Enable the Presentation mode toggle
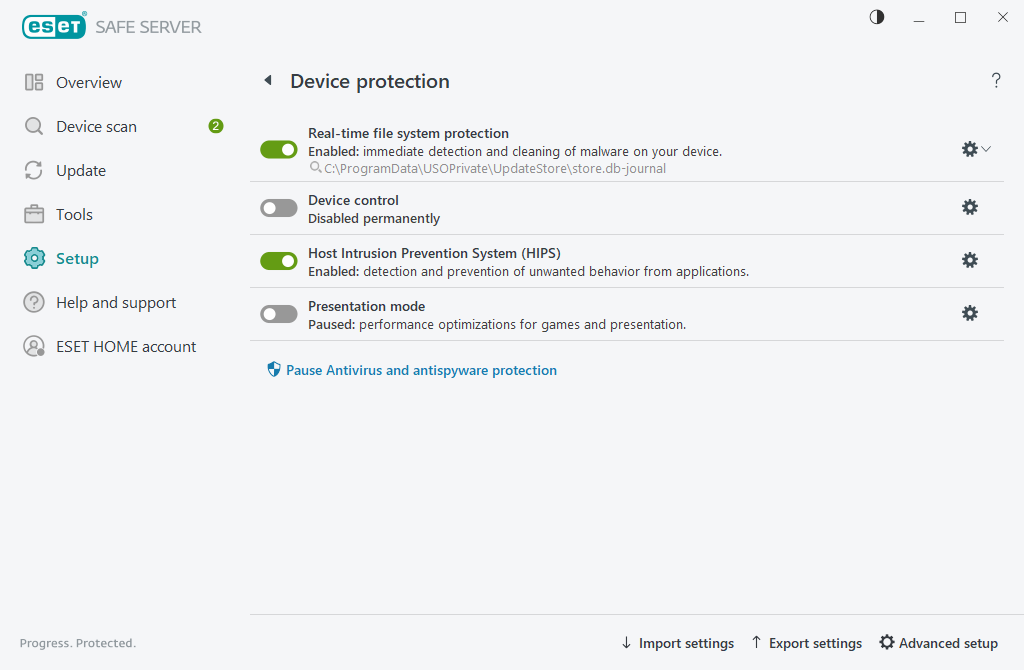Viewport: 1024px width, 670px height. point(279,314)
